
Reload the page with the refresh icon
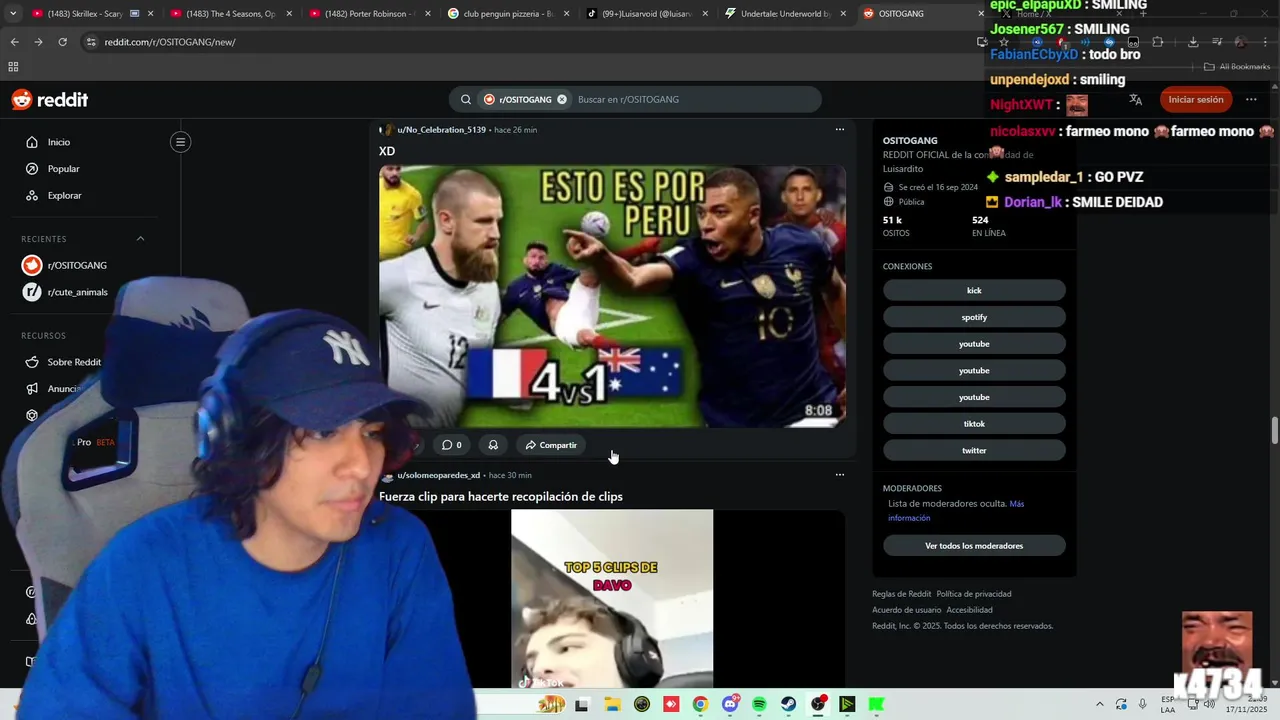tap(62, 42)
